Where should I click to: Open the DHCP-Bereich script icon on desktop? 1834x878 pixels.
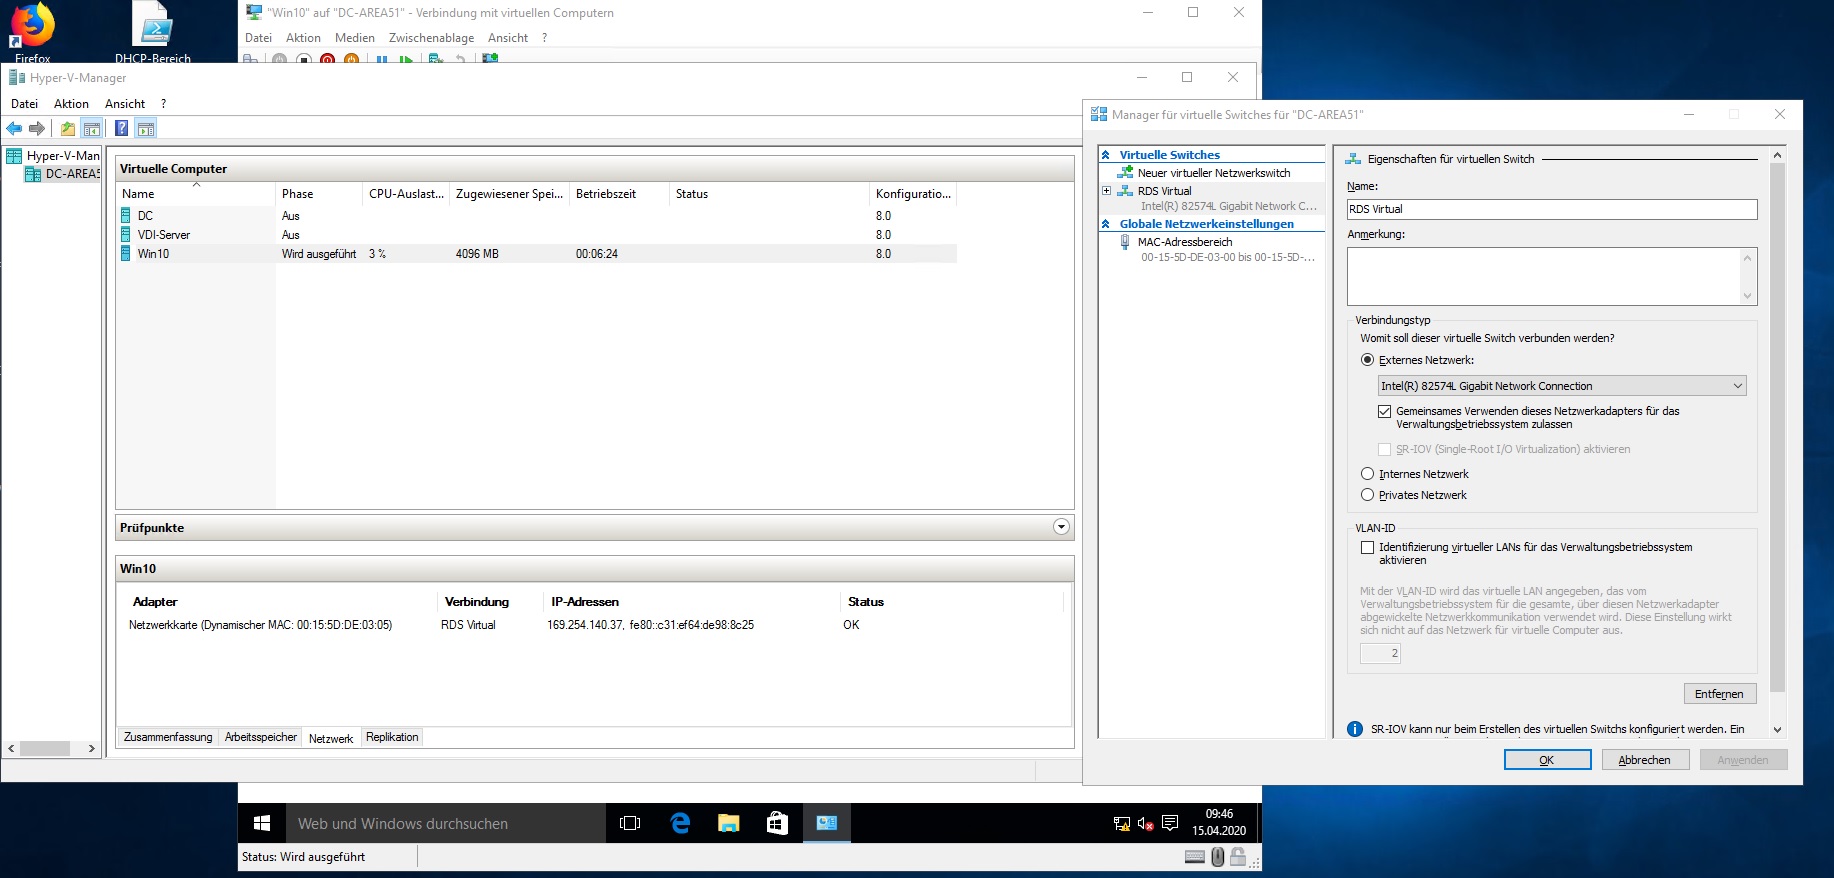pos(153,30)
